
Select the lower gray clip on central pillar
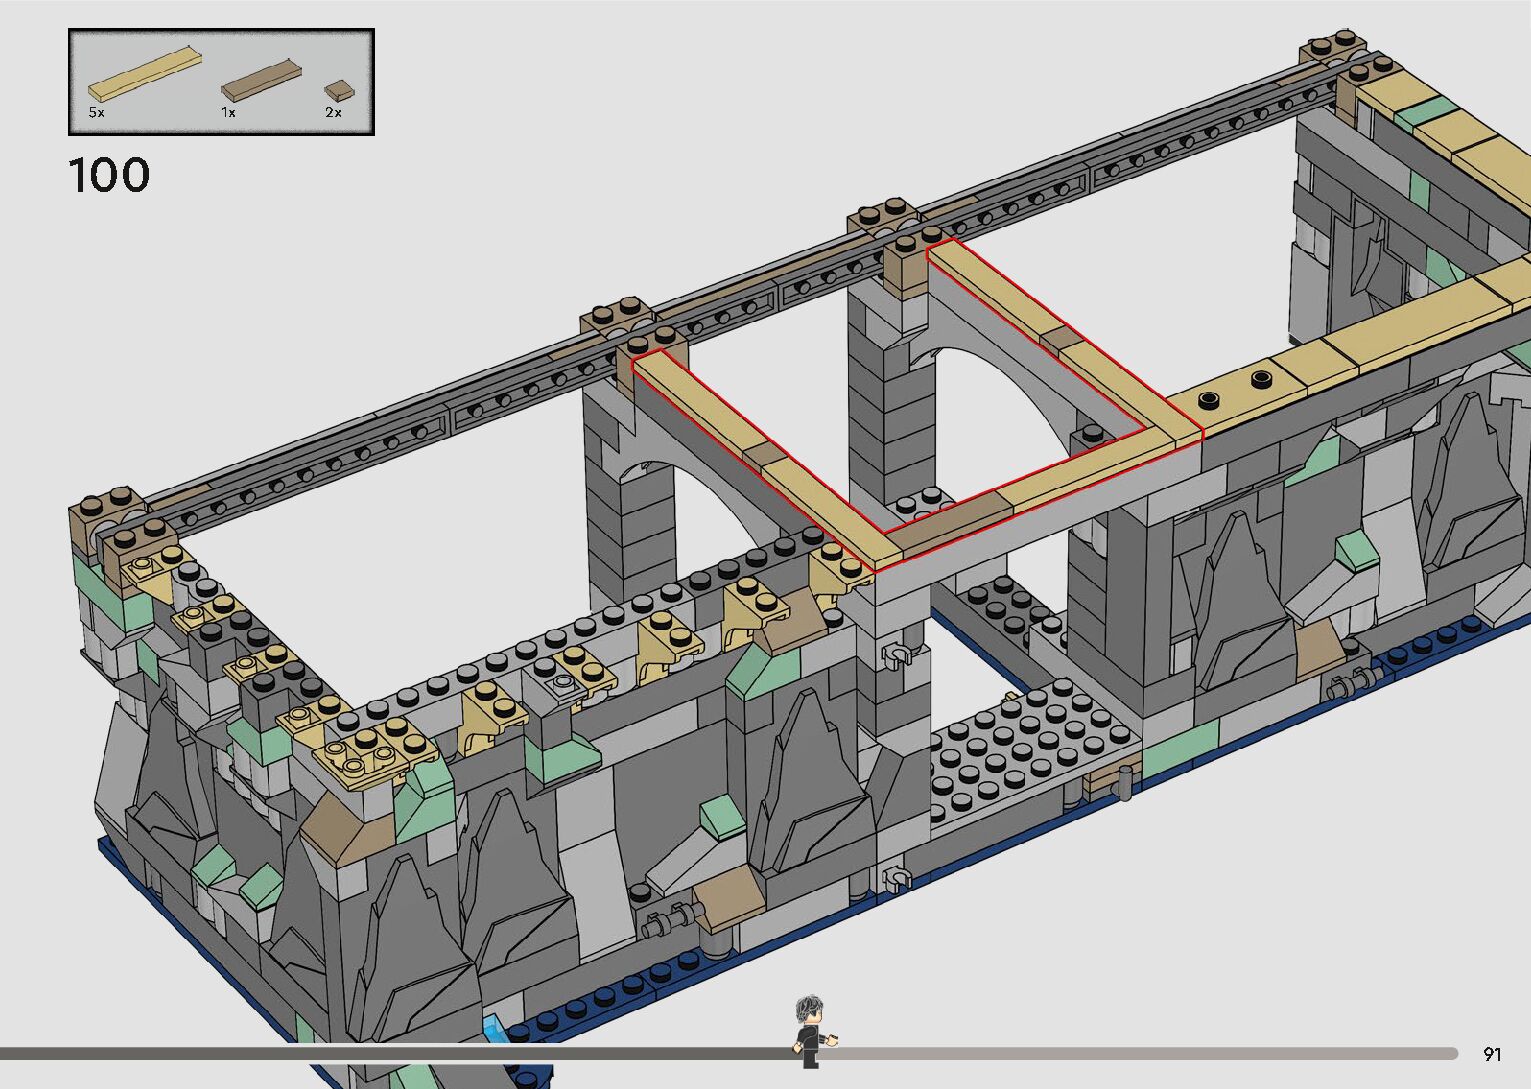click(897, 880)
